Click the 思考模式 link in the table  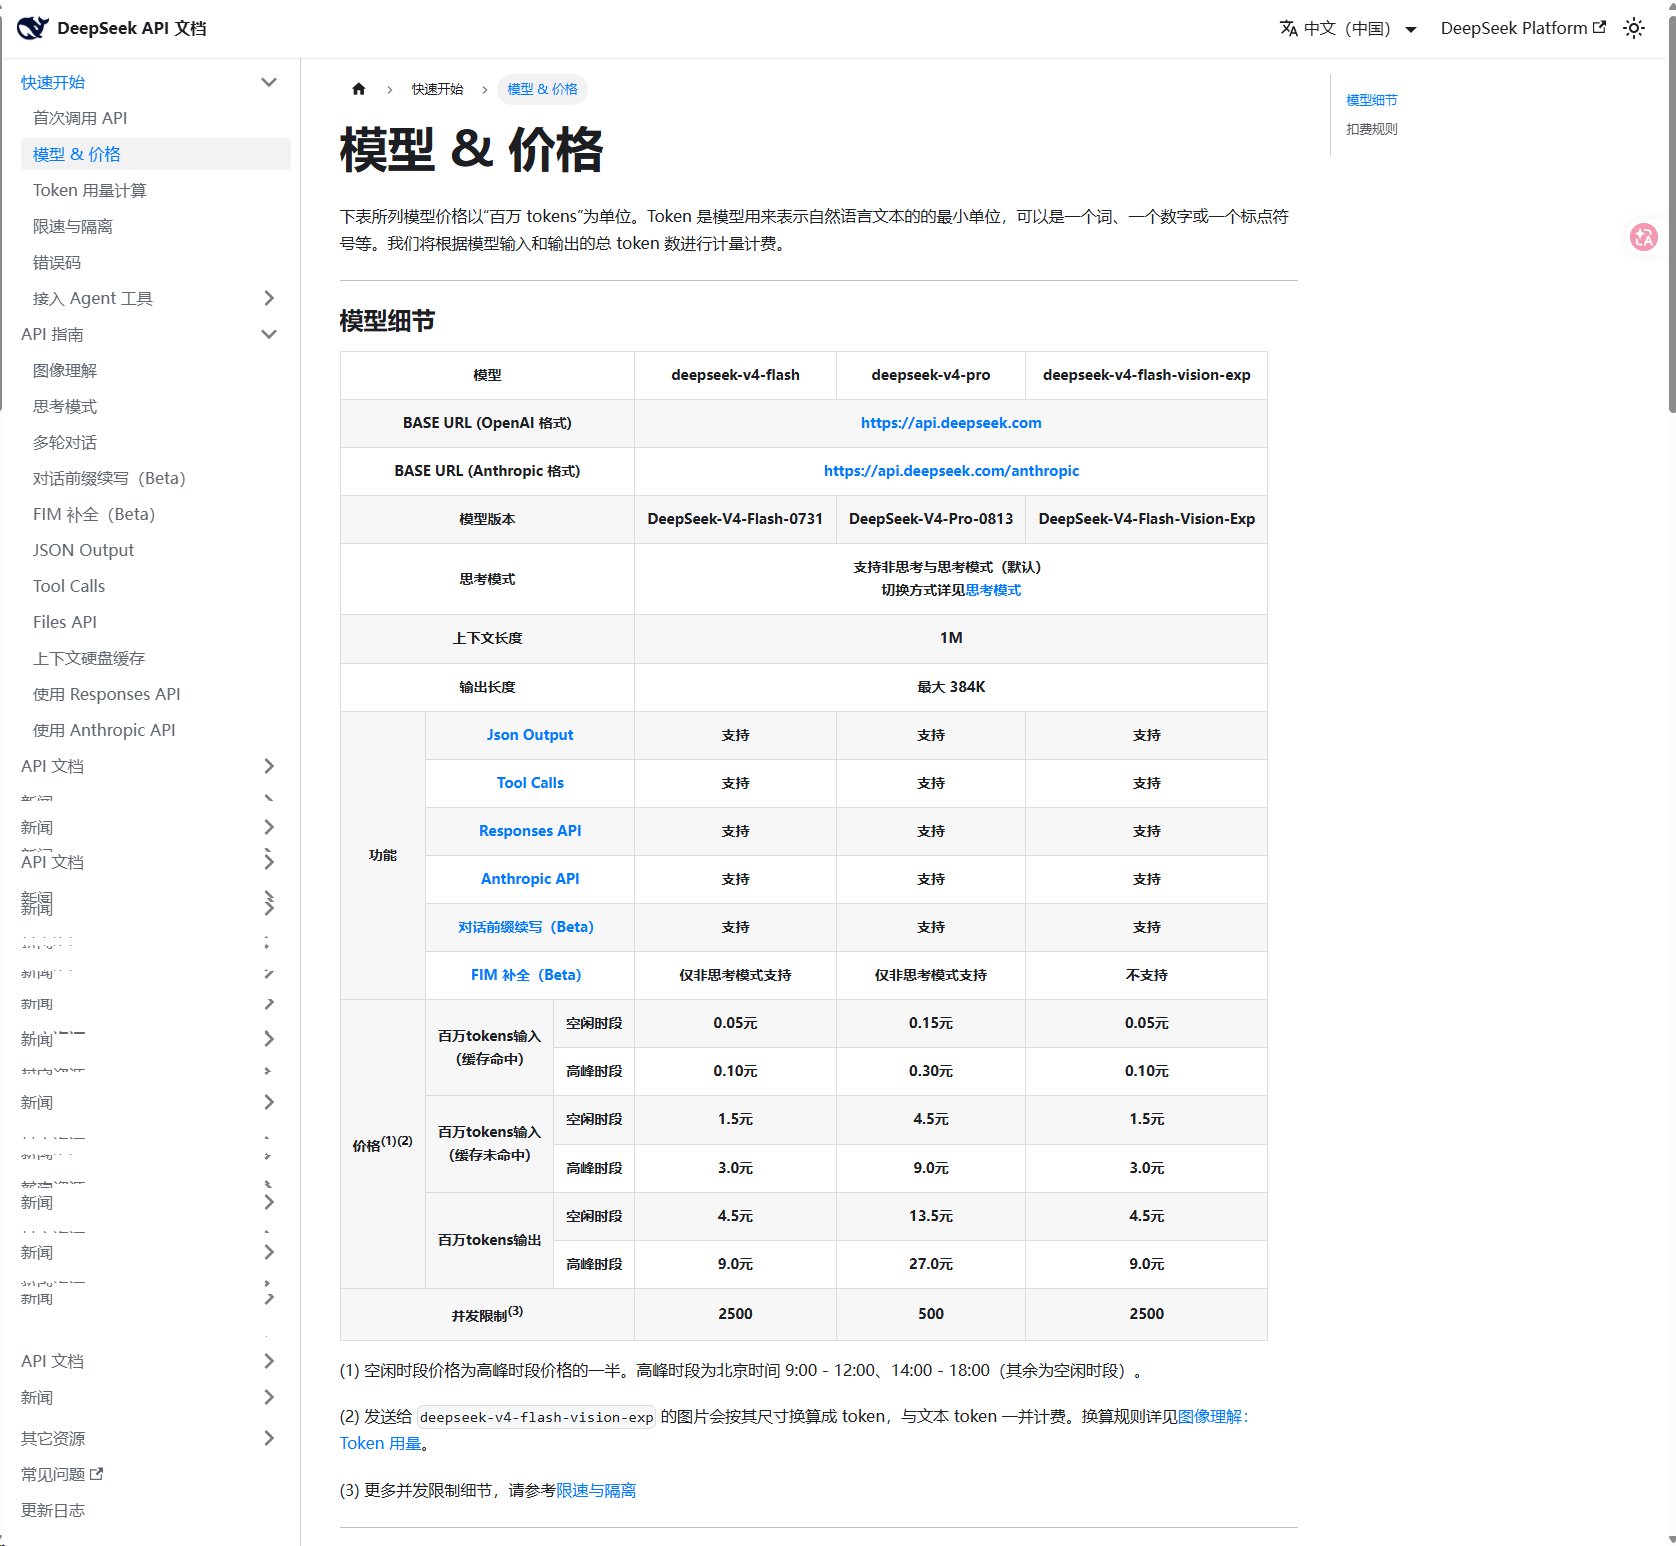pos(994,590)
